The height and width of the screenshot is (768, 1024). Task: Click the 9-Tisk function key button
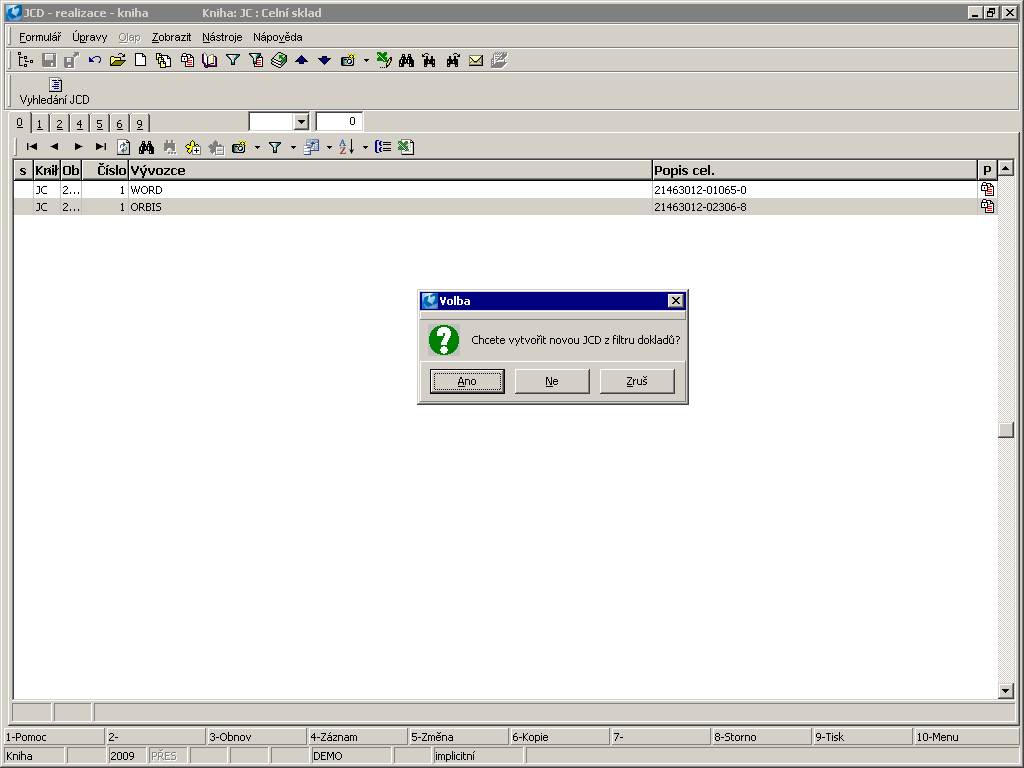pyautogui.click(x=862, y=737)
